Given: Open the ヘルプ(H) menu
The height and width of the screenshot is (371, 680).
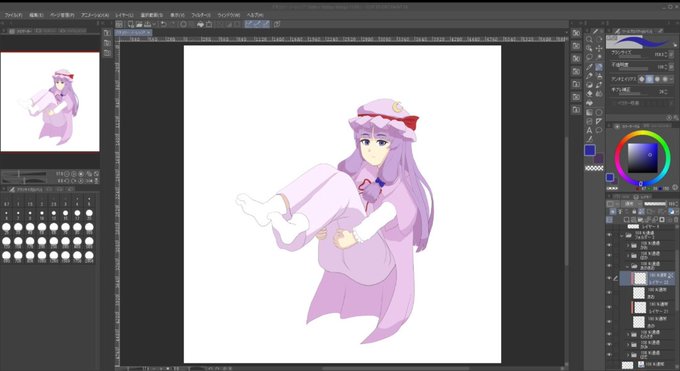Looking at the screenshot, I should pos(255,15).
